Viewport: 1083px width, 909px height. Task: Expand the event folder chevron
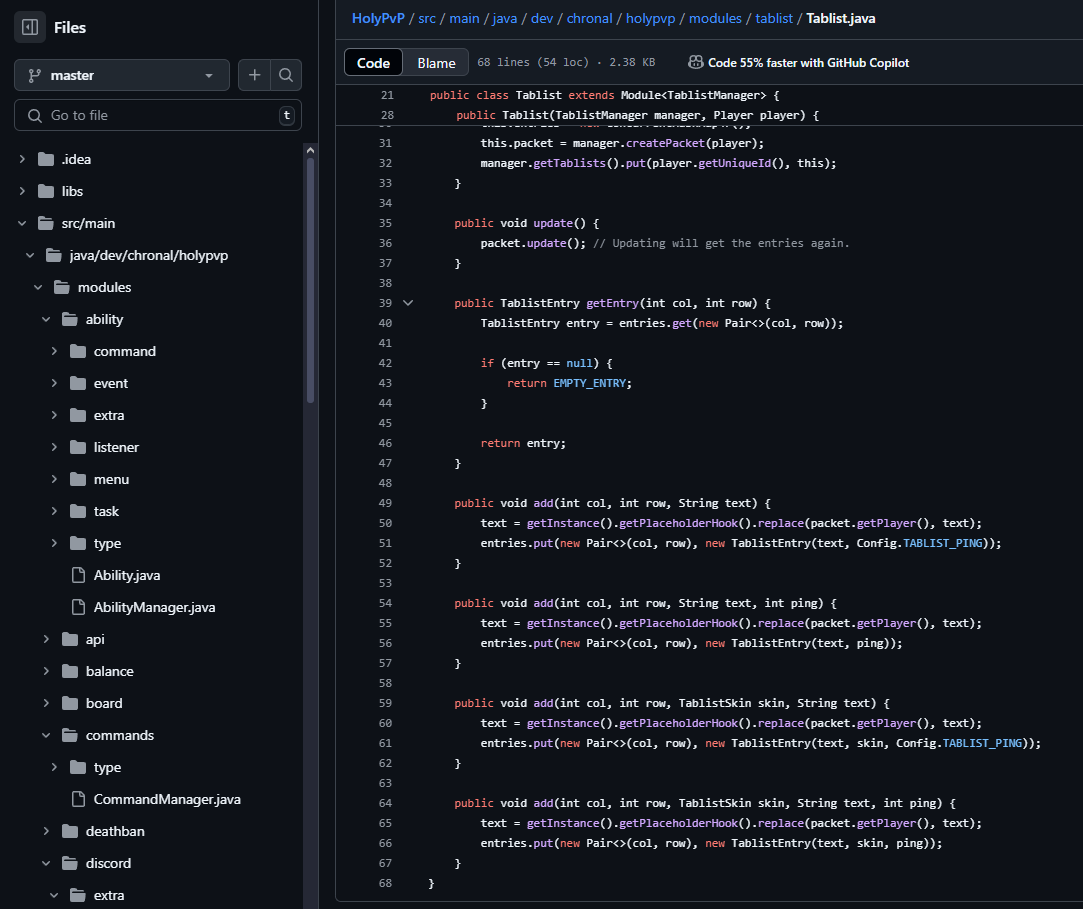click(54, 383)
